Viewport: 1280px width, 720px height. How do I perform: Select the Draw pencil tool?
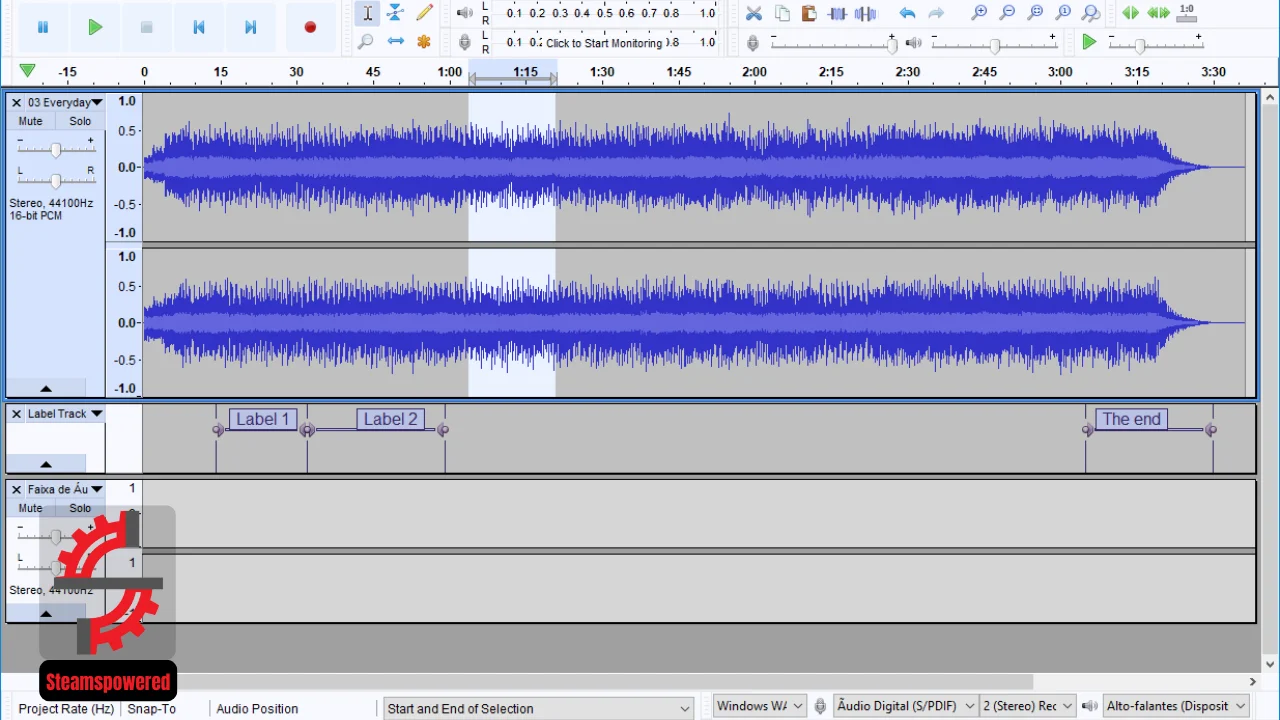pyautogui.click(x=424, y=13)
